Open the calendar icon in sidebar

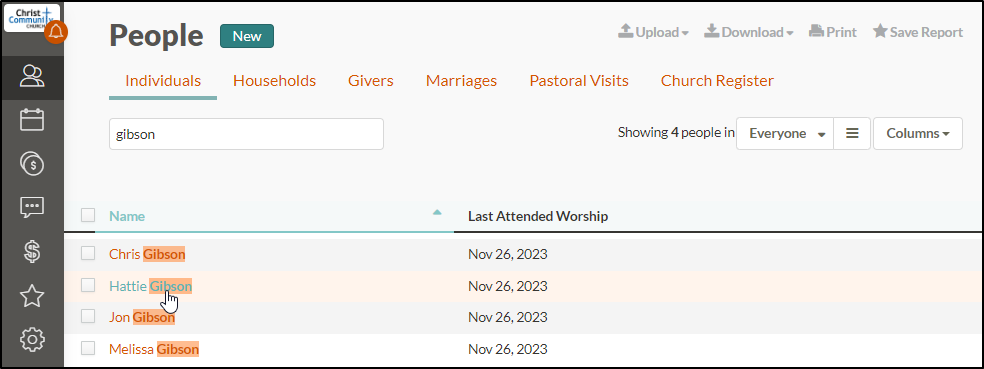coord(32,120)
